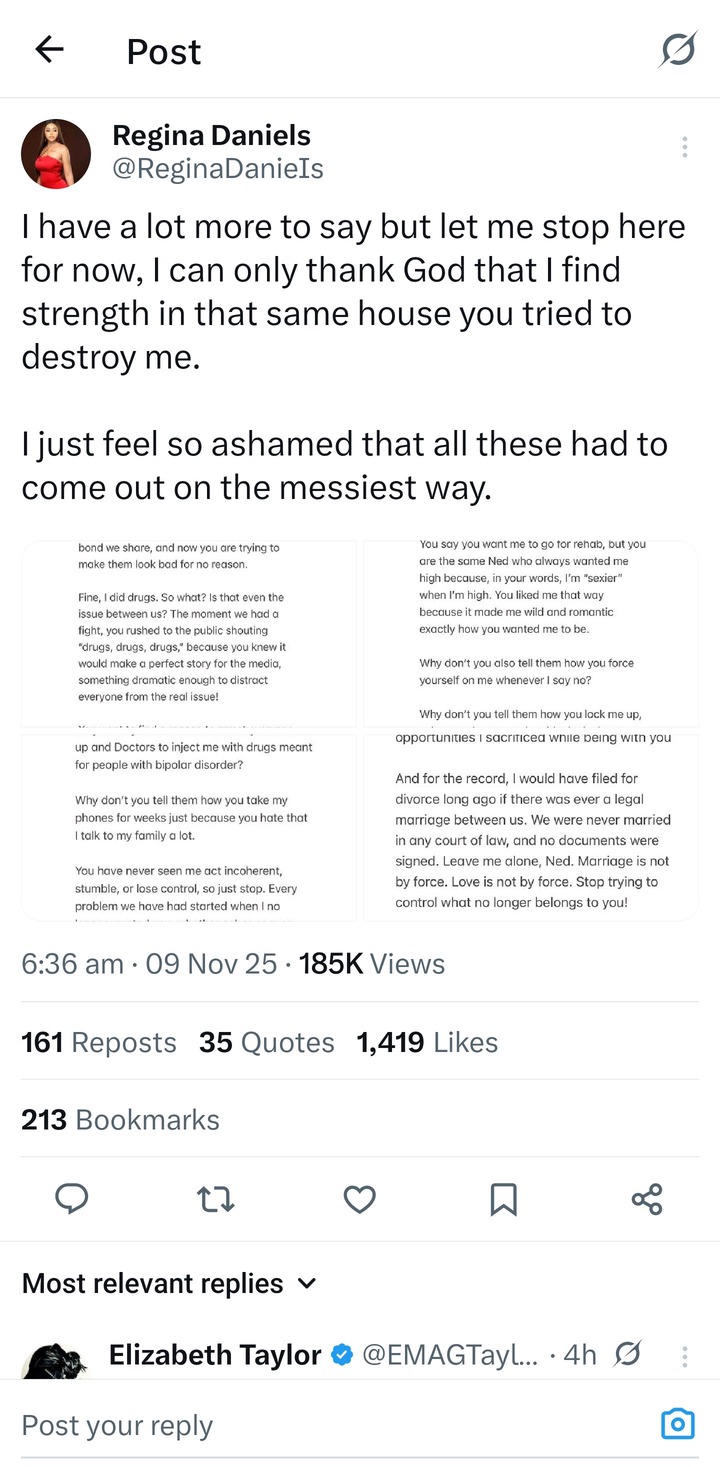Open the post's three-dot more menu

(685, 147)
